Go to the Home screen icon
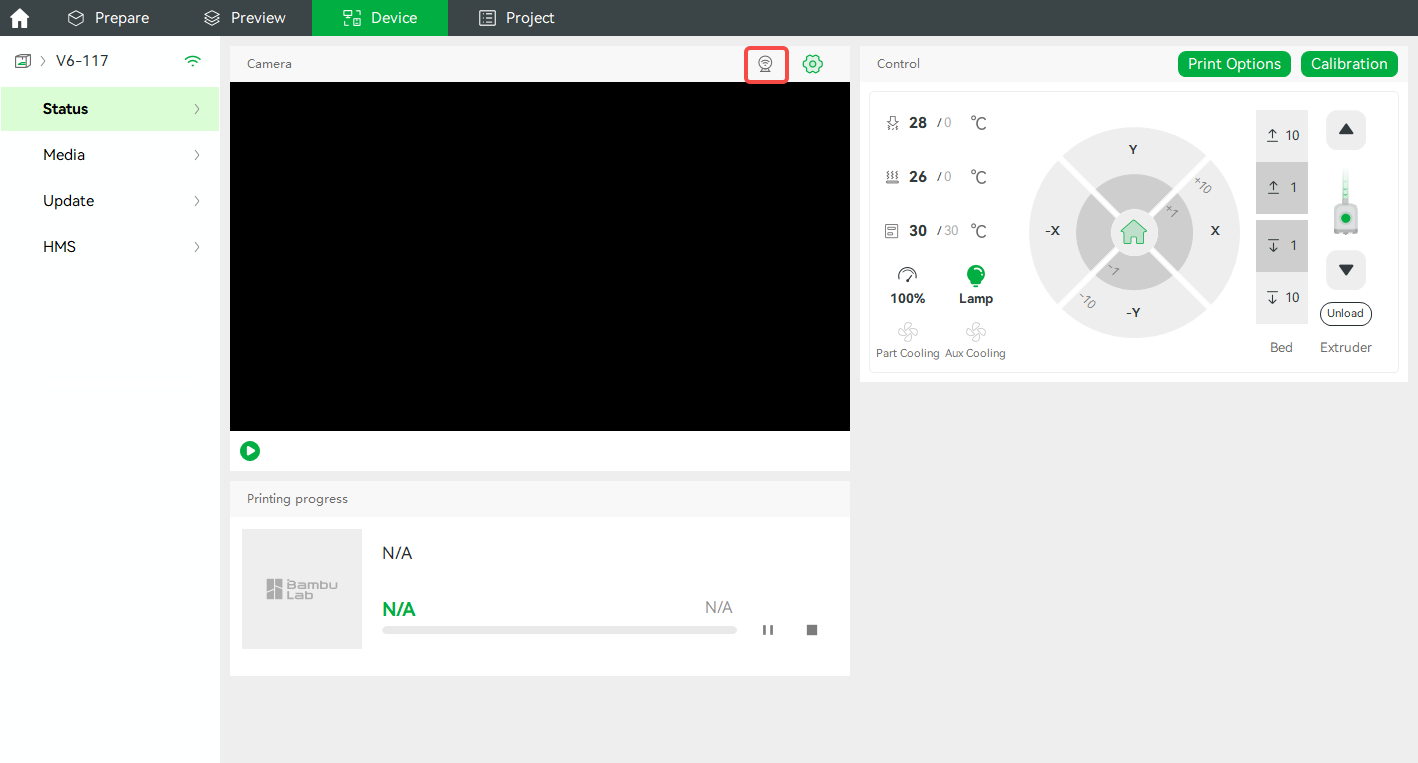Viewport: 1418px width, 763px height. (x=19, y=18)
